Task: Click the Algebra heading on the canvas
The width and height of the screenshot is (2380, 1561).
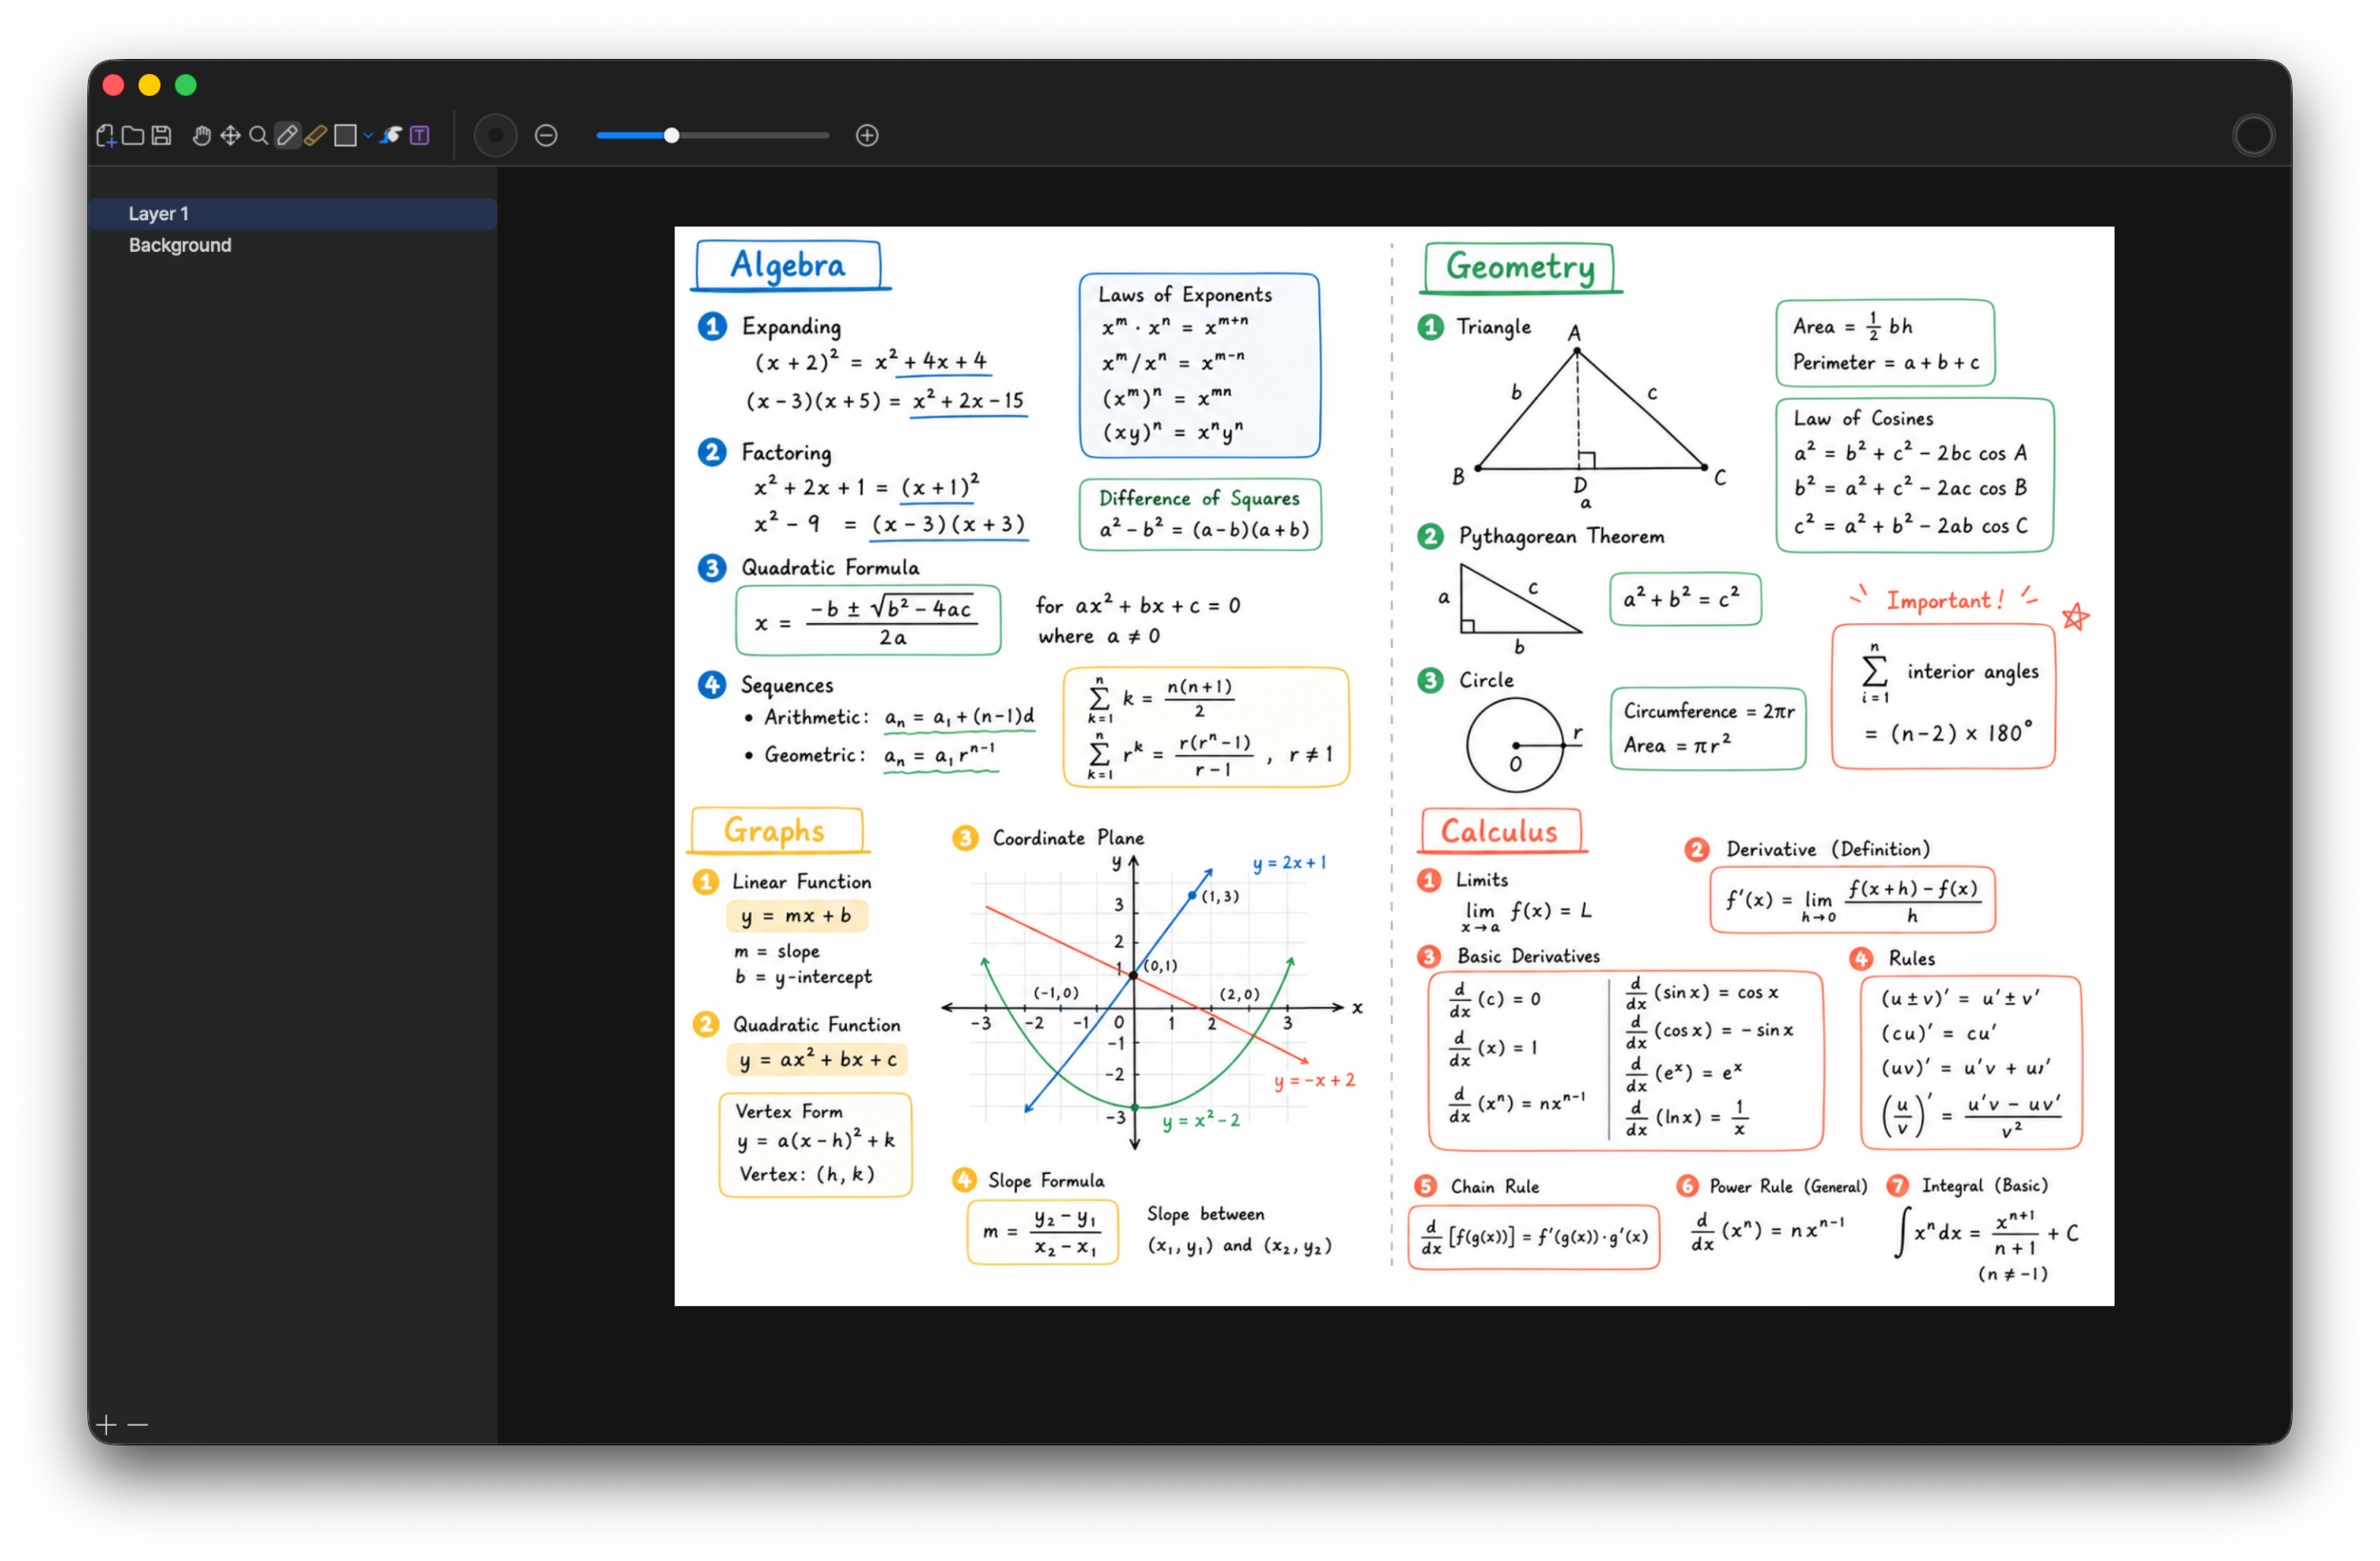Action: point(788,265)
